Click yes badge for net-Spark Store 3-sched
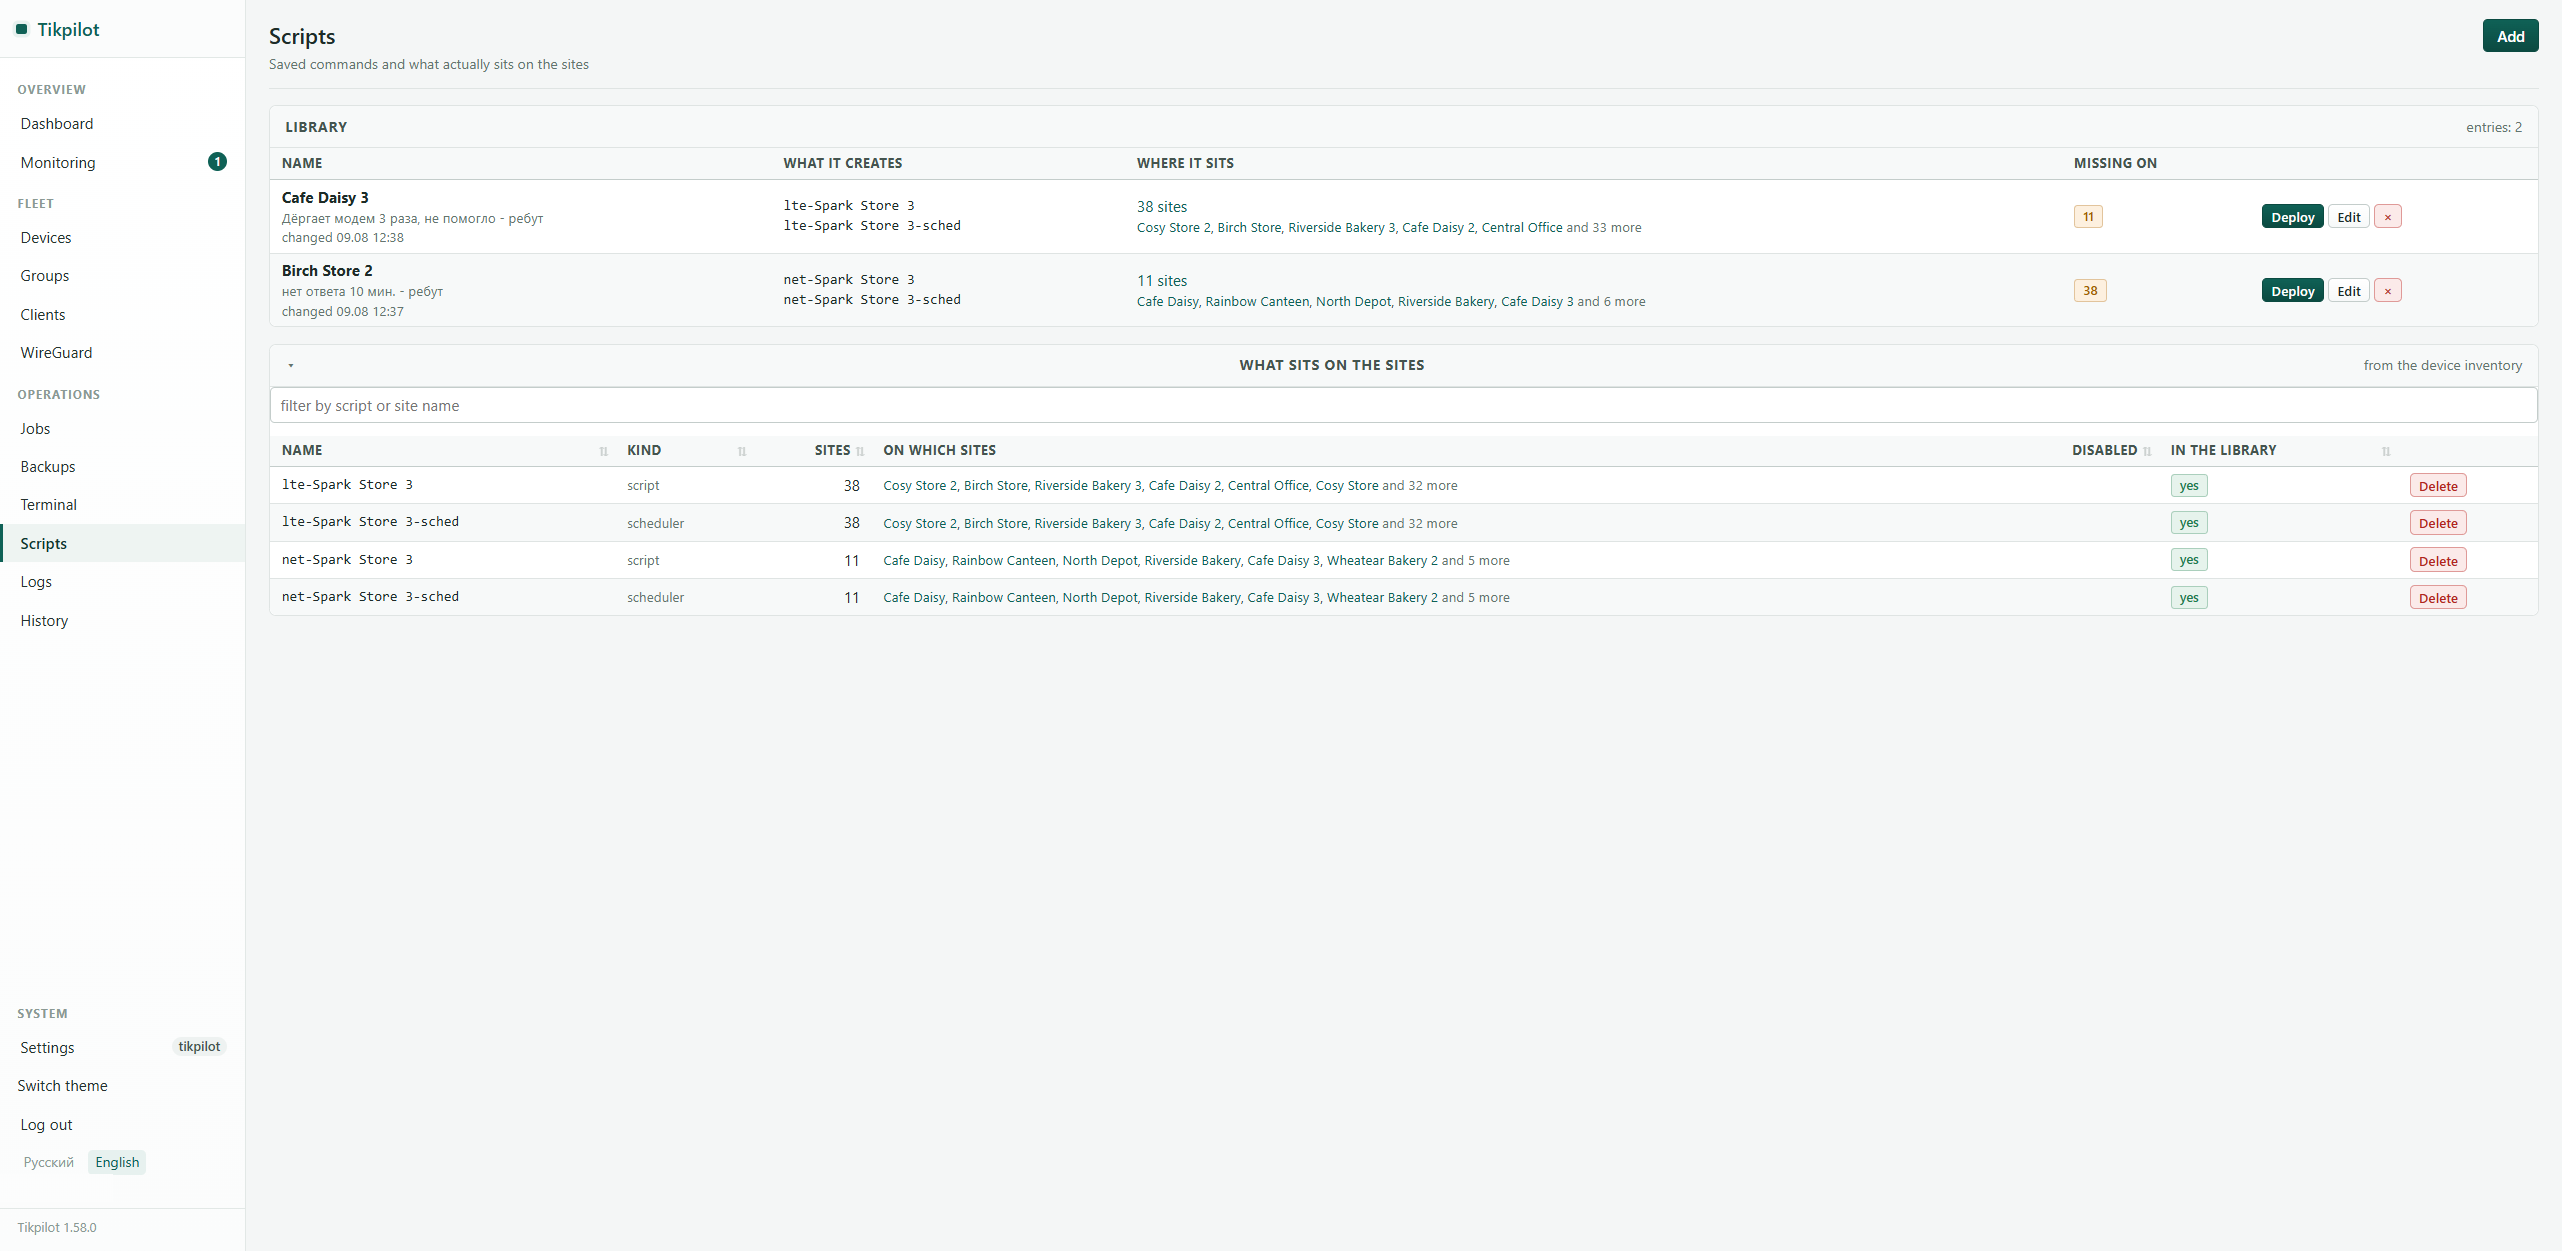 [x=2189, y=598]
